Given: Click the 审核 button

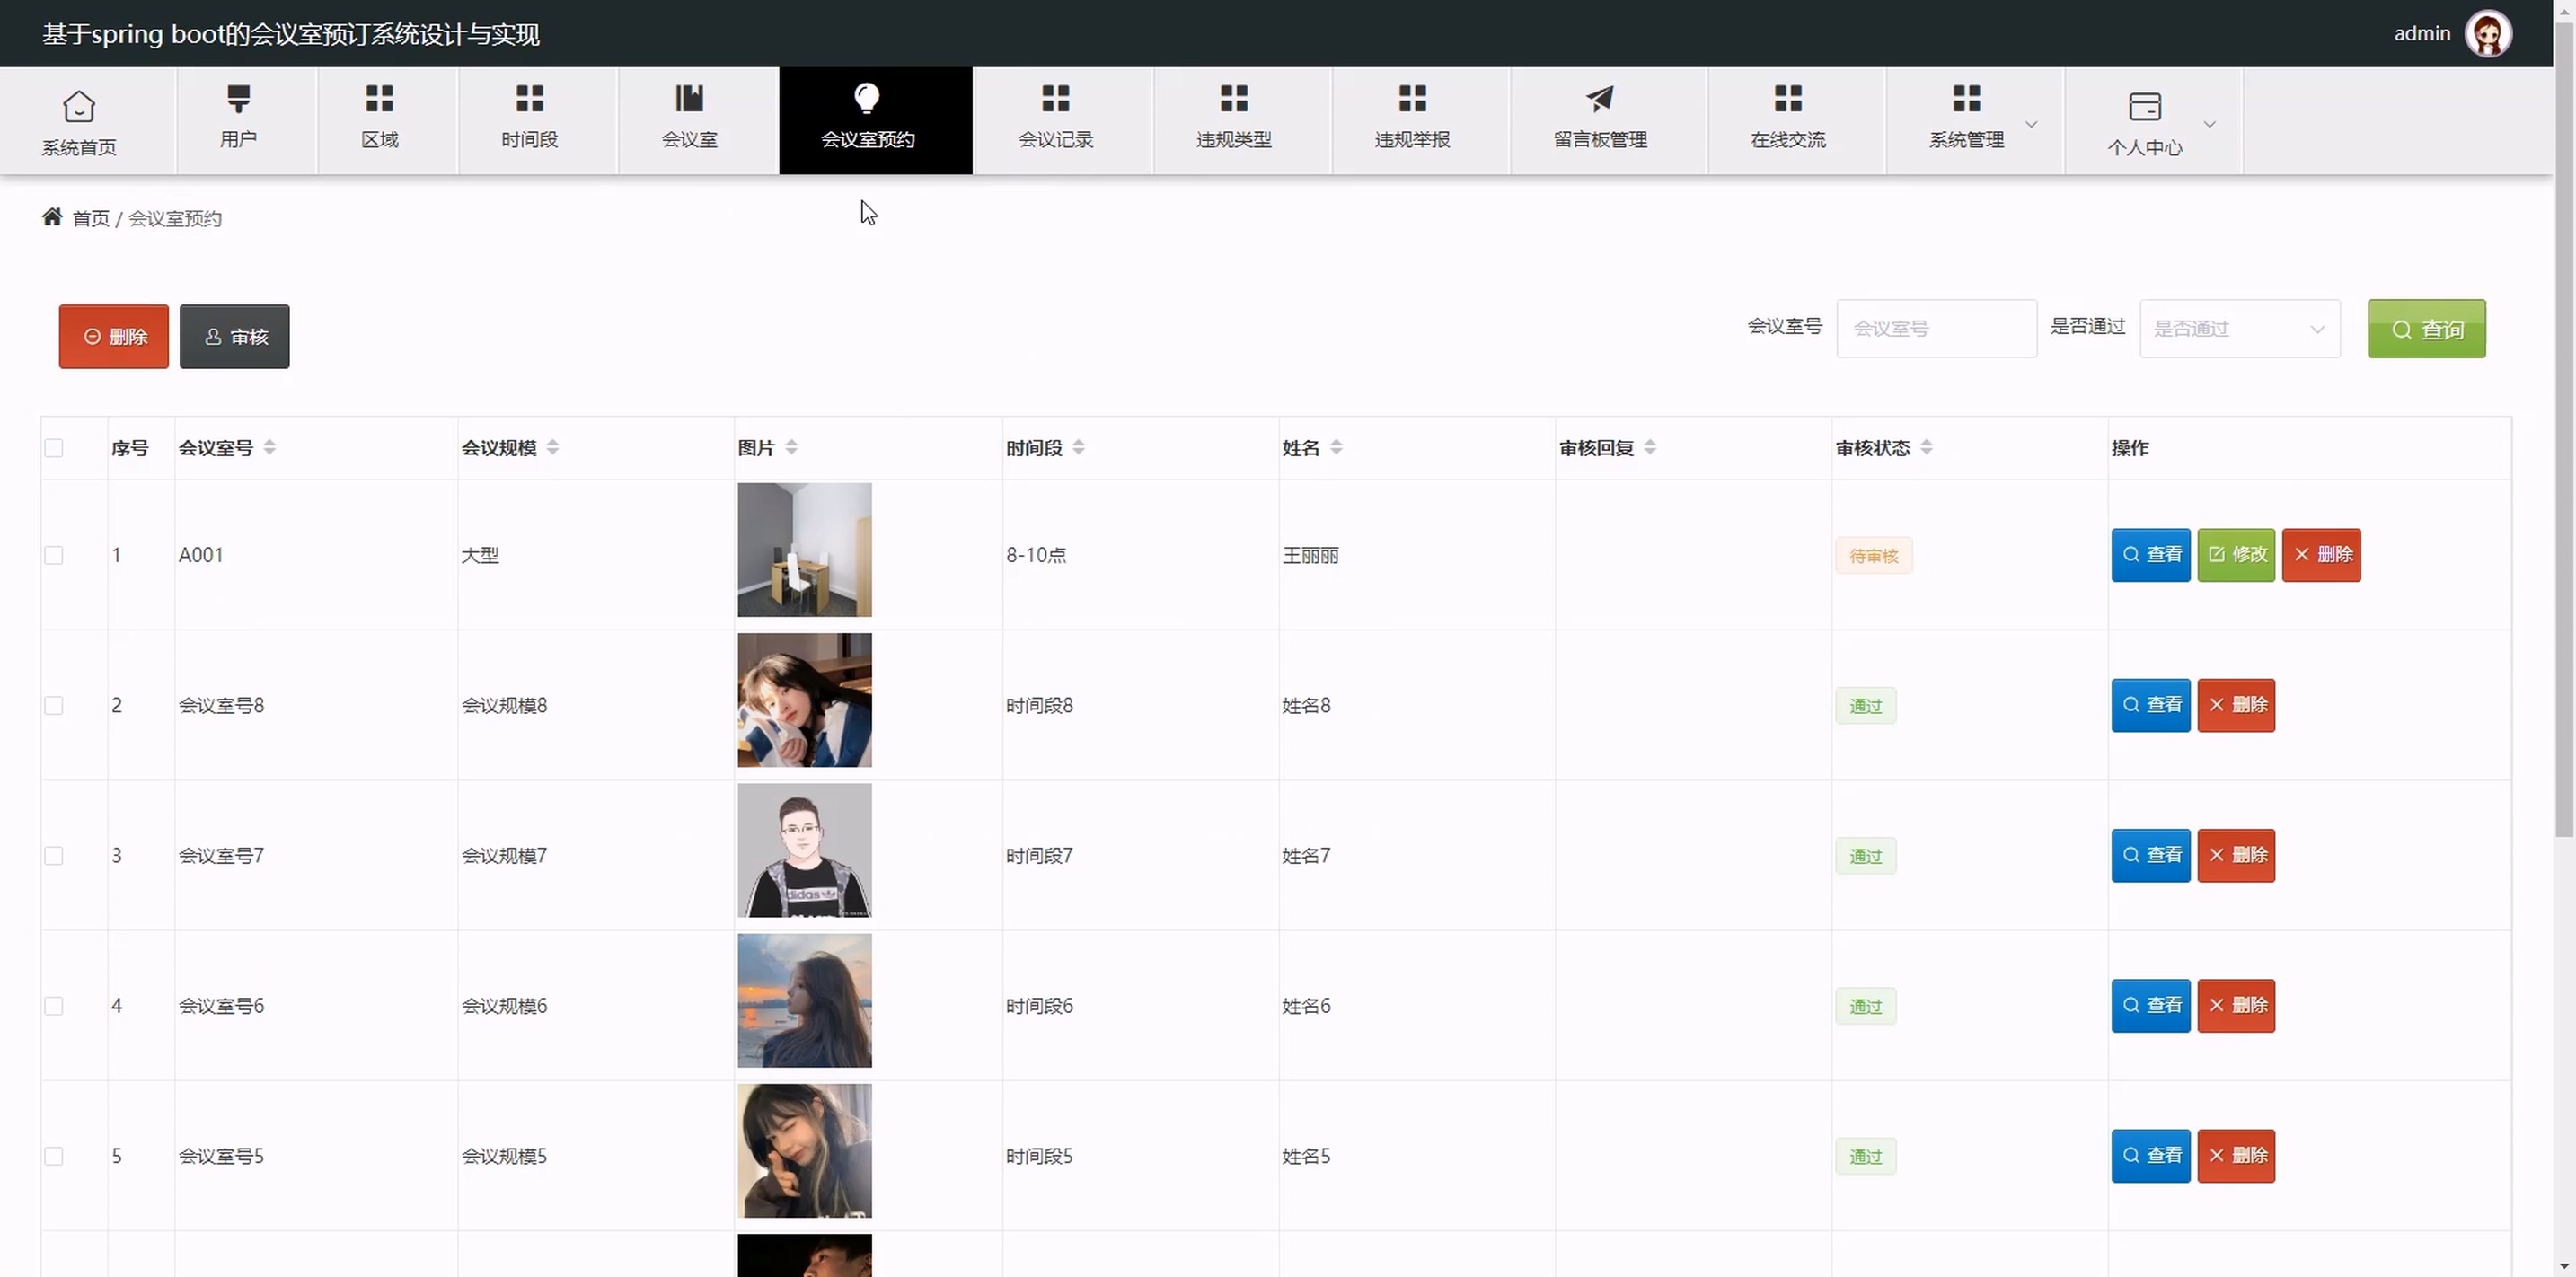Looking at the screenshot, I should (x=235, y=337).
